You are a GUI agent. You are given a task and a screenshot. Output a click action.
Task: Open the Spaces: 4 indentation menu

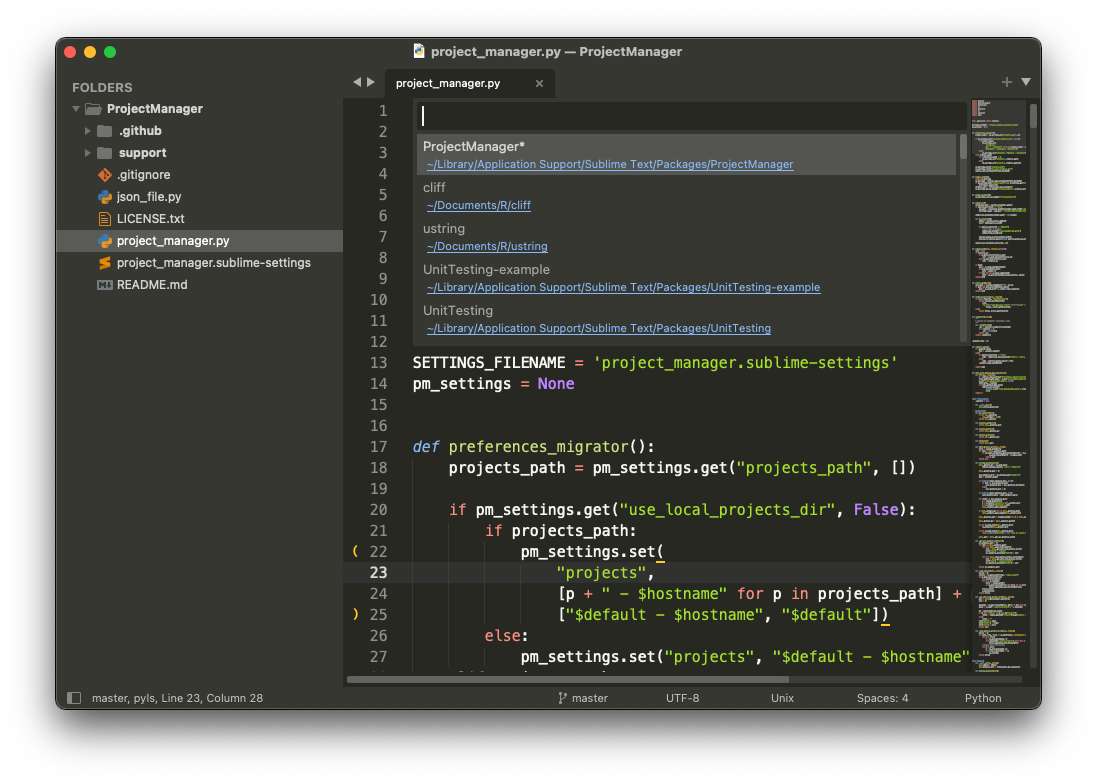882,698
